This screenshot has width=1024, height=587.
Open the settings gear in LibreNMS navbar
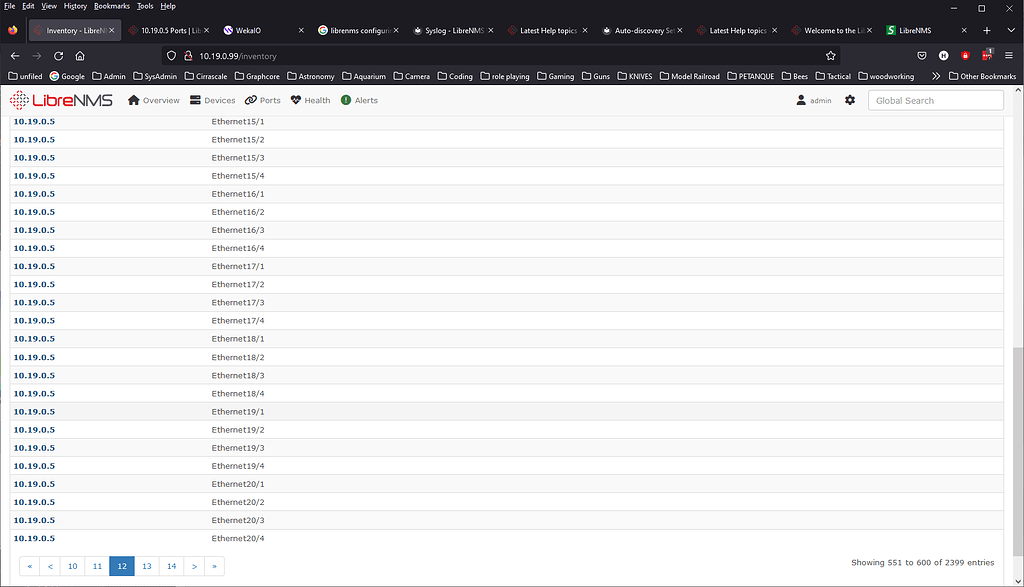pyautogui.click(x=850, y=100)
